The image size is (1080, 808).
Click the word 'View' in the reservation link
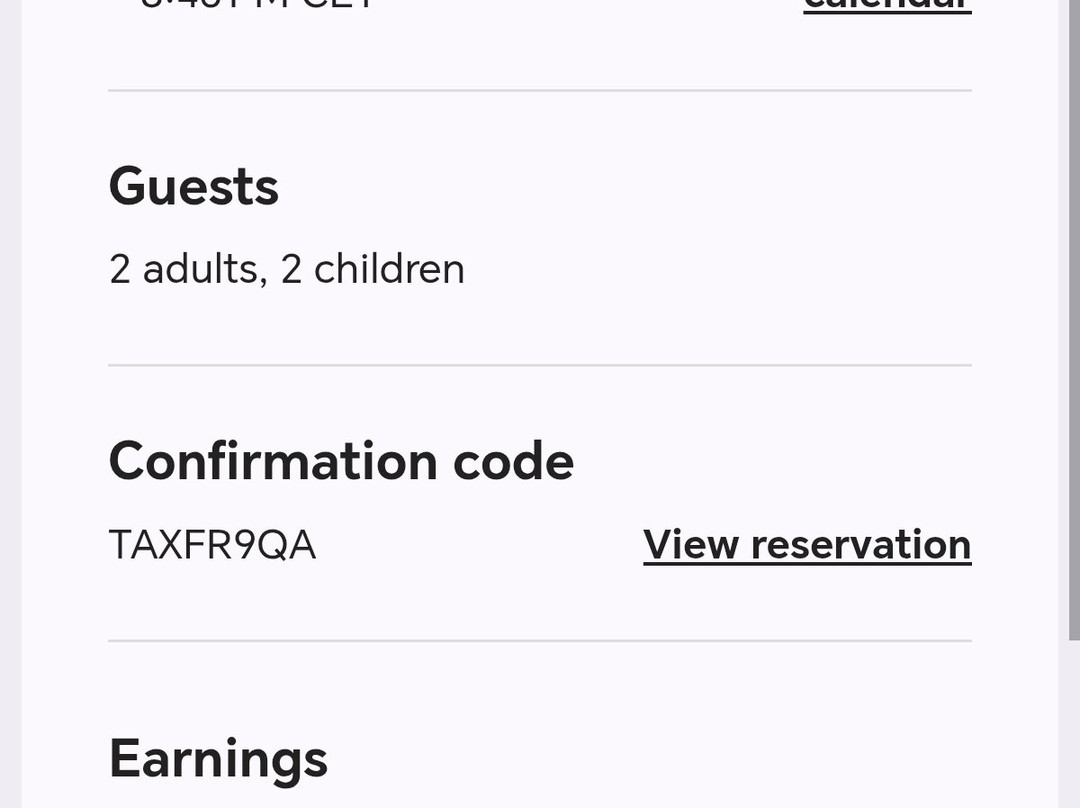click(x=690, y=545)
